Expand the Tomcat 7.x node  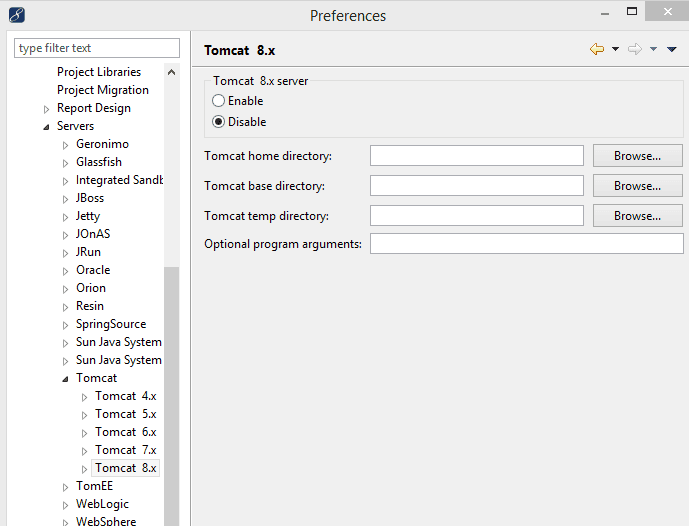(x=85, y=451)
